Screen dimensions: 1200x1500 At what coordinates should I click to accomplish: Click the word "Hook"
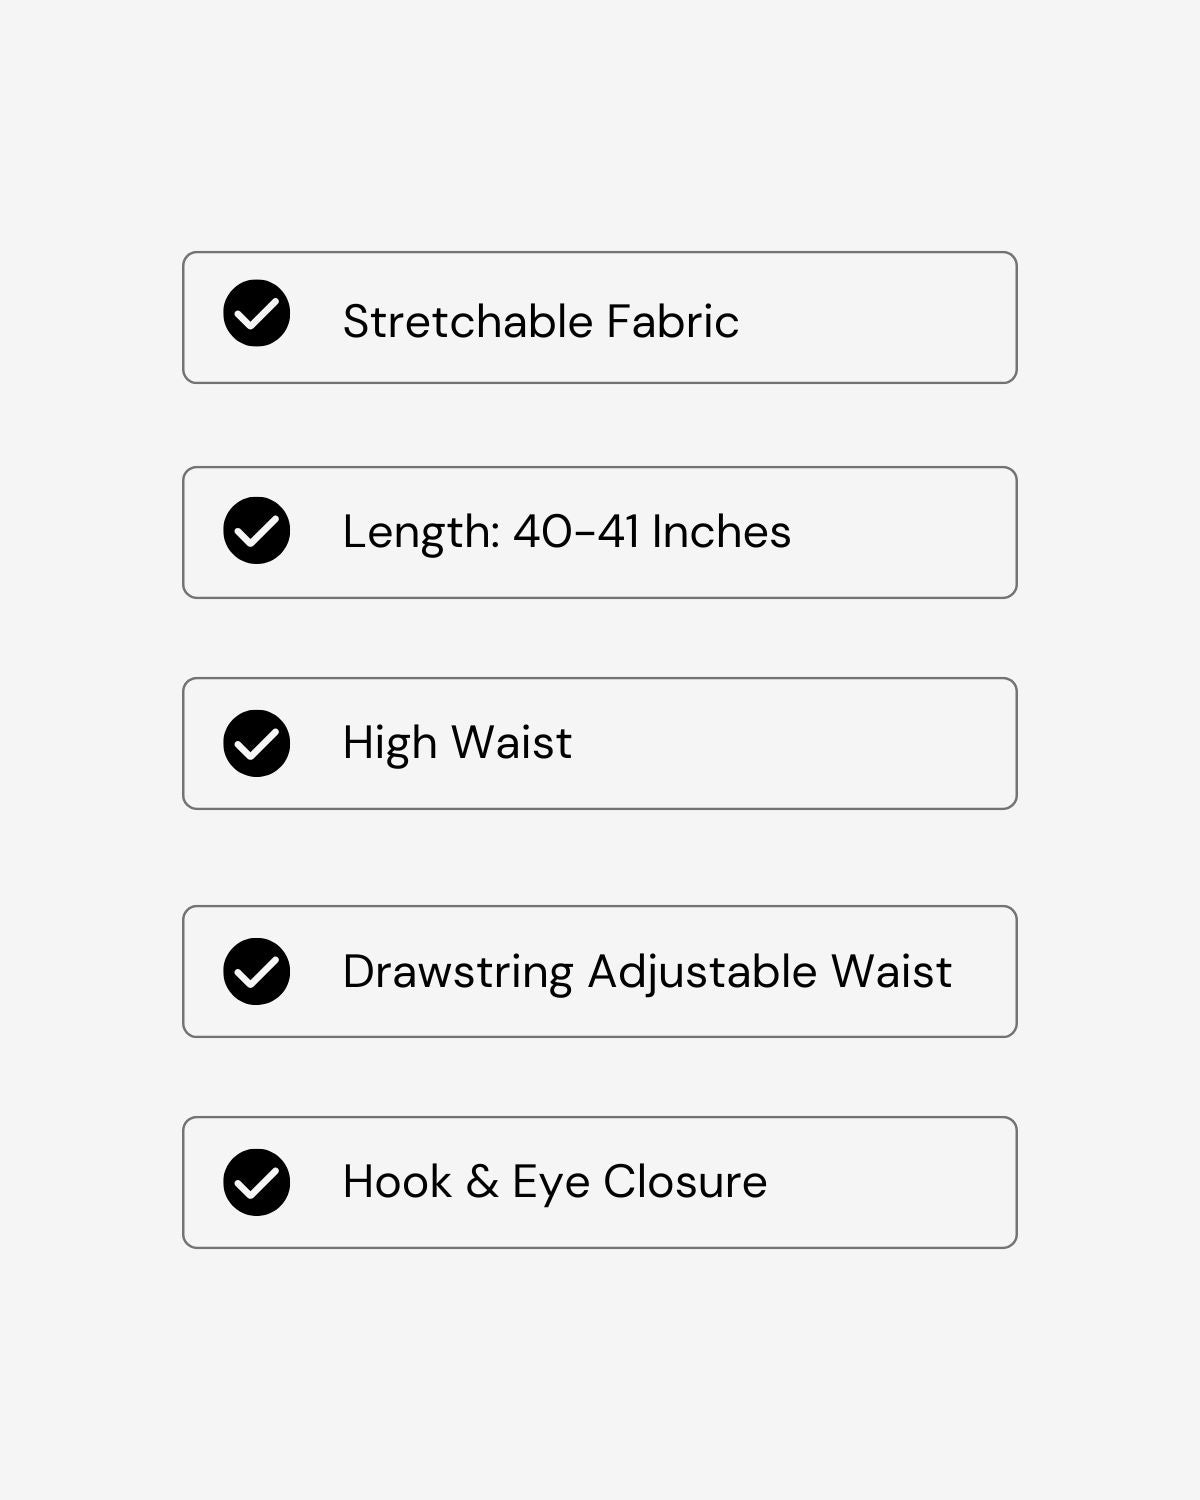tap(397, 1182)
